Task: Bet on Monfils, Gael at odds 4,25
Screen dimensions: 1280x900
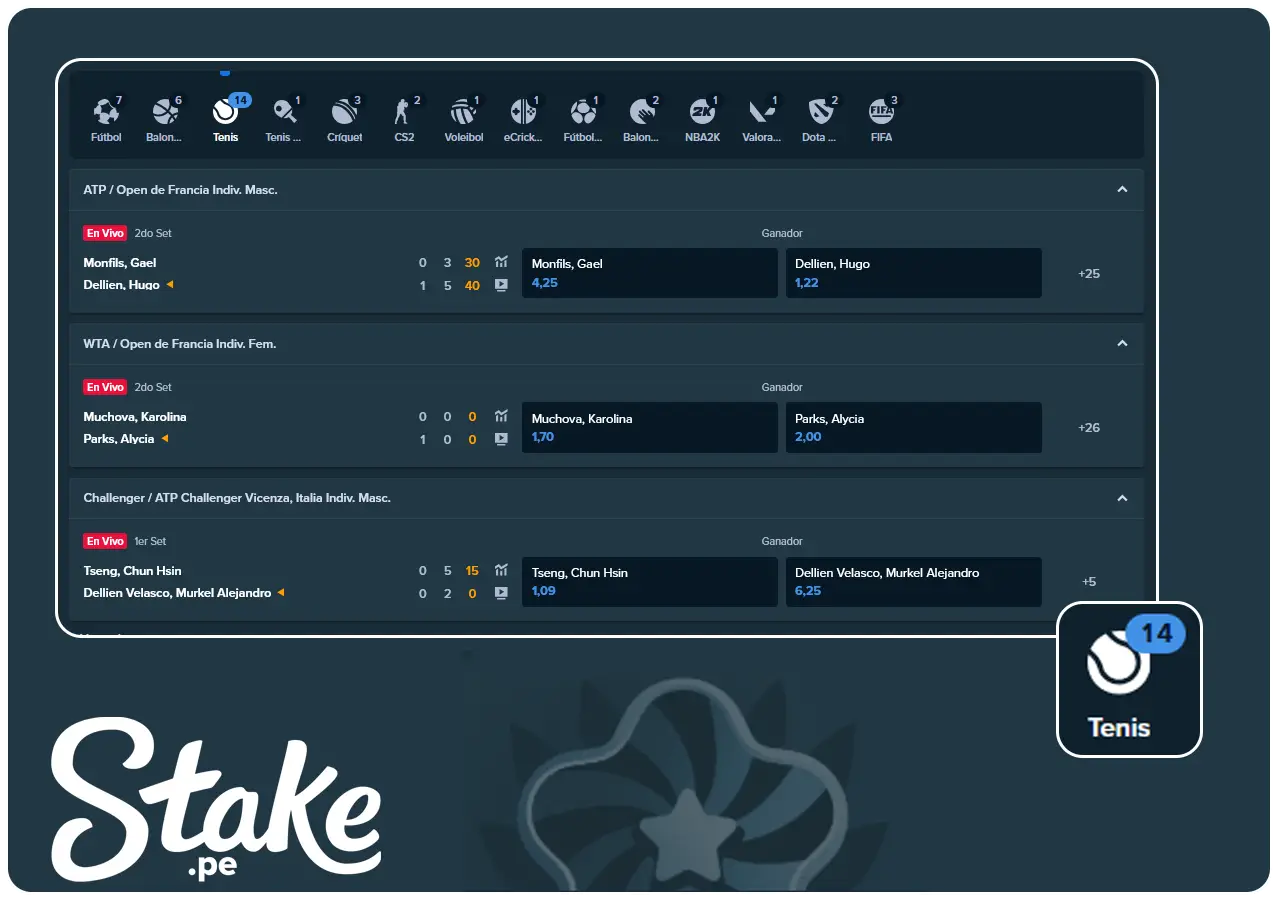Action: (x=650, y=273)
